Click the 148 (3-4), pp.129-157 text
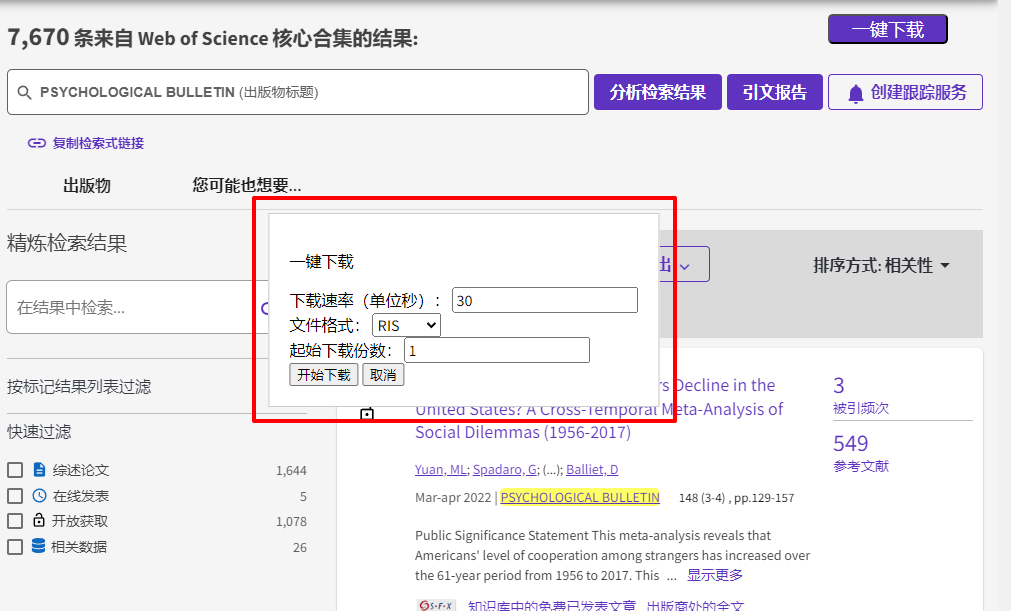The width and height of the screenshot is (1011, 611). point(736,498)
